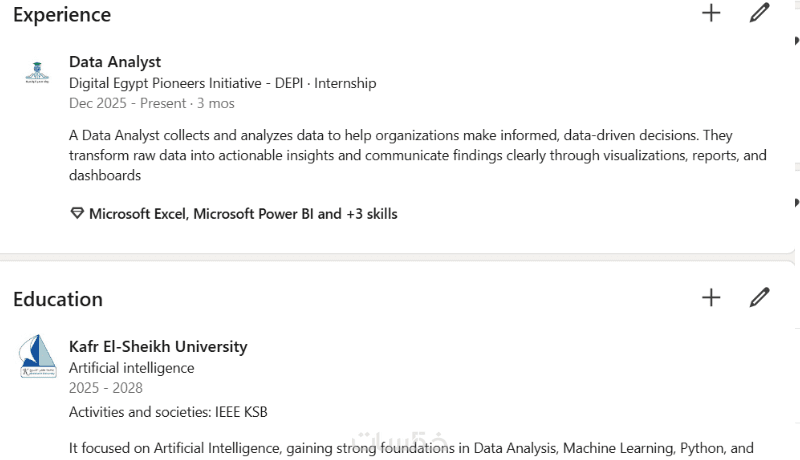Click the diamond skills icon
Viewport: 800px width, 460px height.
(76, 214)
